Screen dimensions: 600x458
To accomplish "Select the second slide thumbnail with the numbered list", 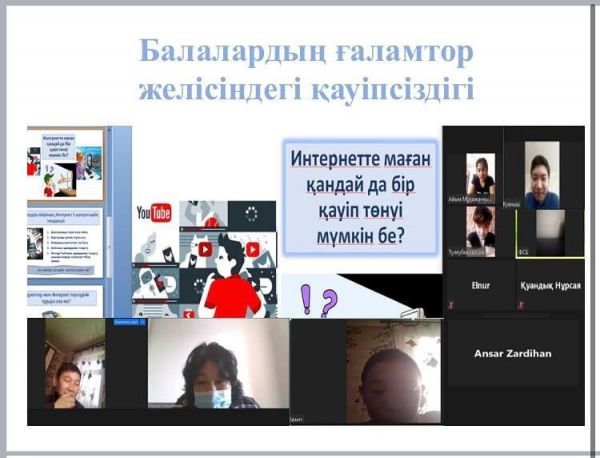I will tap(65, 239).
